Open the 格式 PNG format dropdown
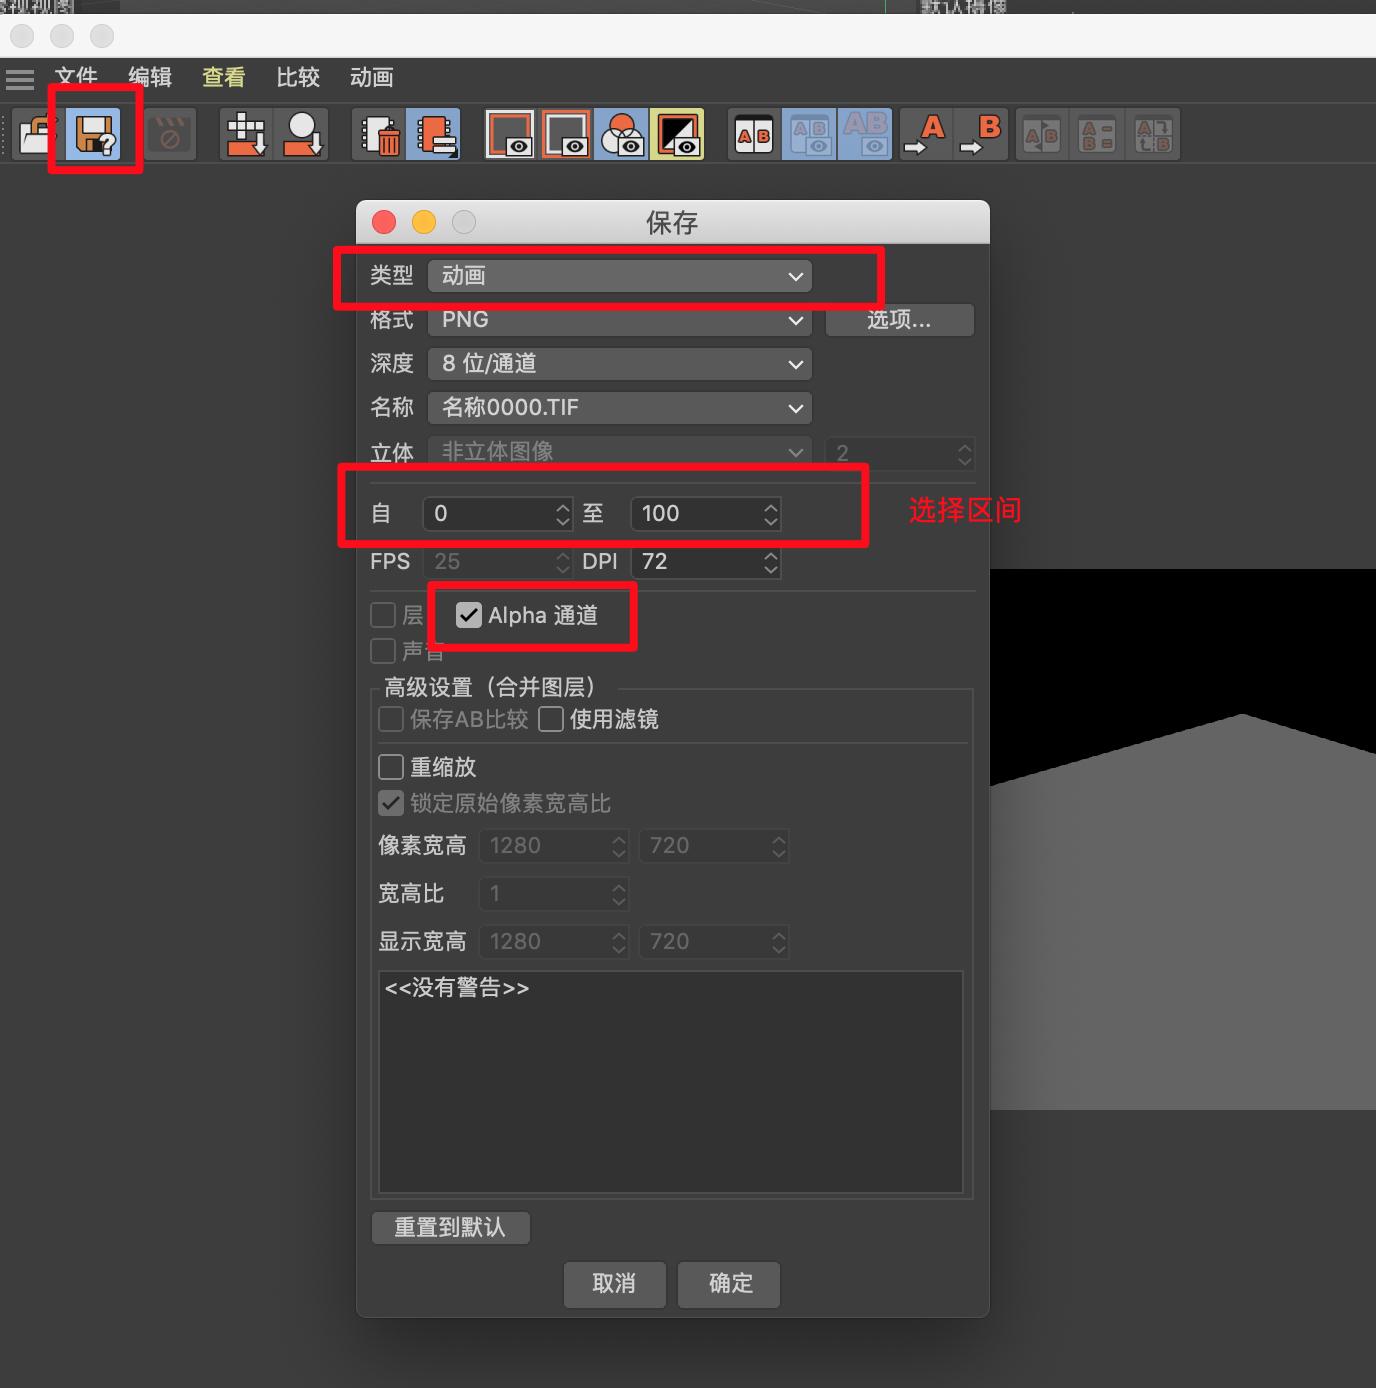This screenshot has width=1376, height=1388. point(619,320)
